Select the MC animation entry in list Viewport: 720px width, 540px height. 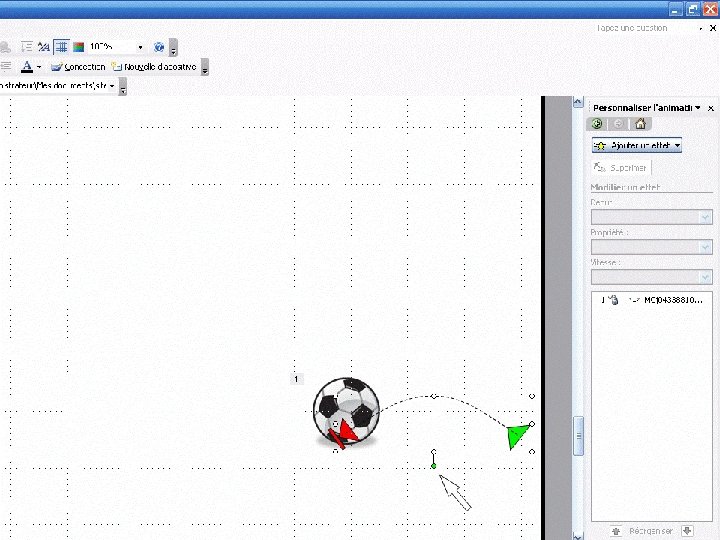coord(652,300)
